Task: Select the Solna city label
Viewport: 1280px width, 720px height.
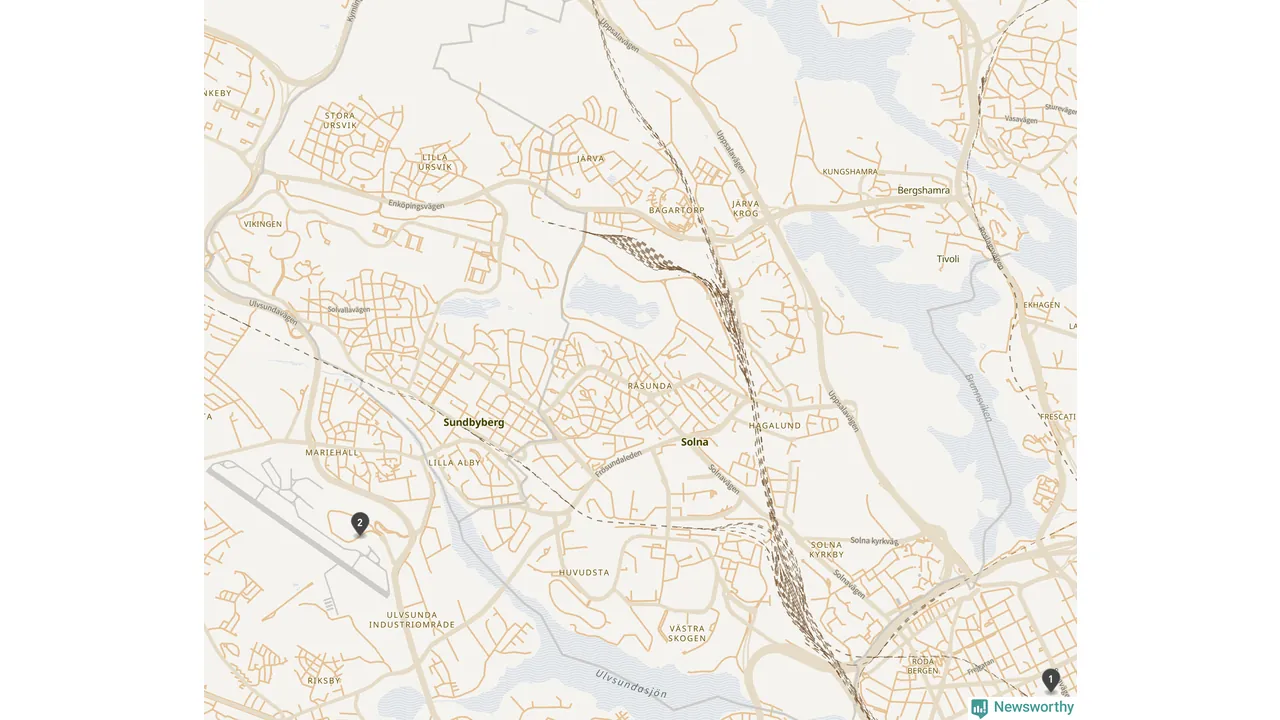Action: click(694, 442)
